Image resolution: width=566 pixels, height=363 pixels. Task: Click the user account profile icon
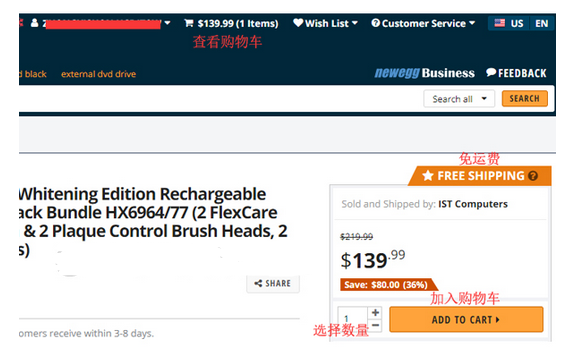pos(34,23)
